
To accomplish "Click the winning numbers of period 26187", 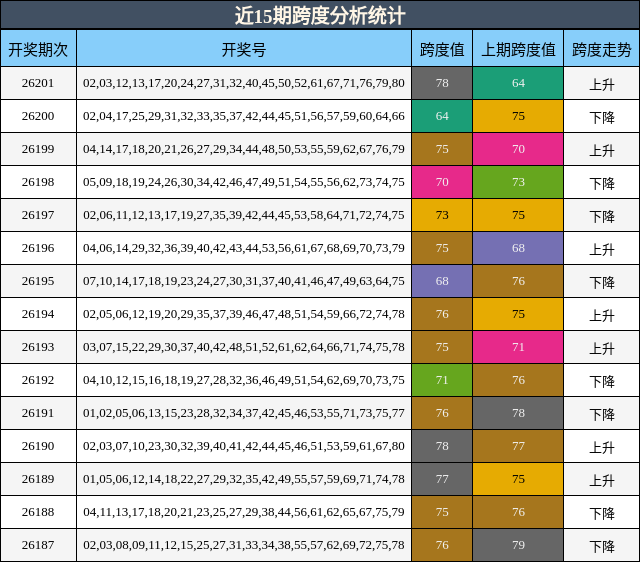I will [244, 546].
